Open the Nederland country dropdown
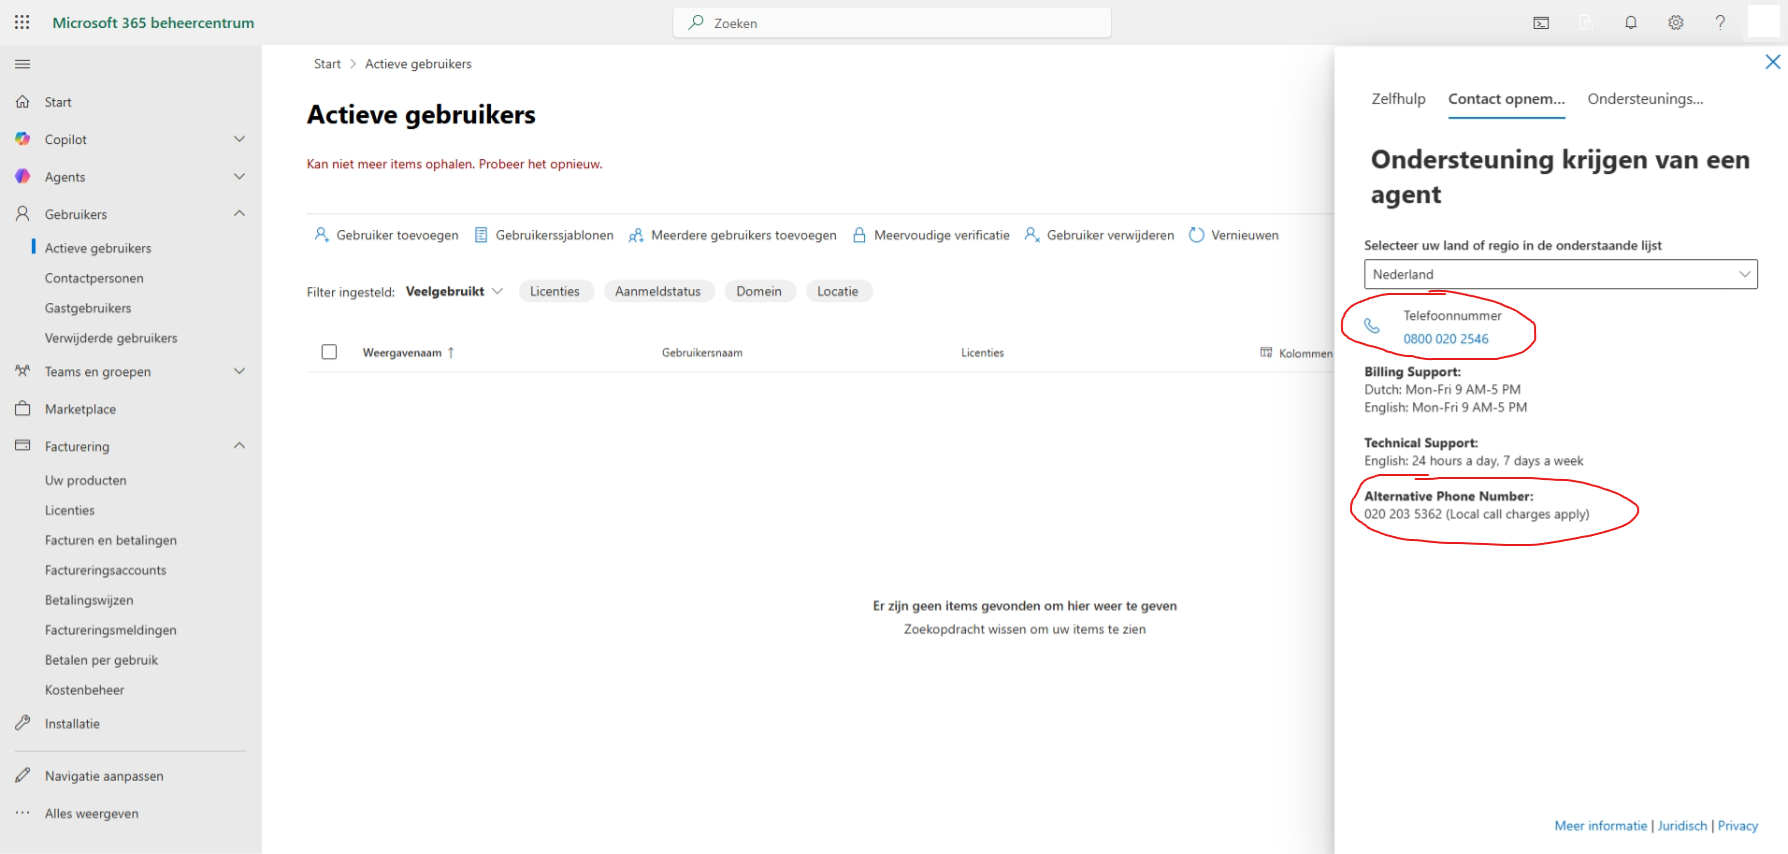Image resolution: width=1788 pixels, height=854 pixels. point(1561,274)
